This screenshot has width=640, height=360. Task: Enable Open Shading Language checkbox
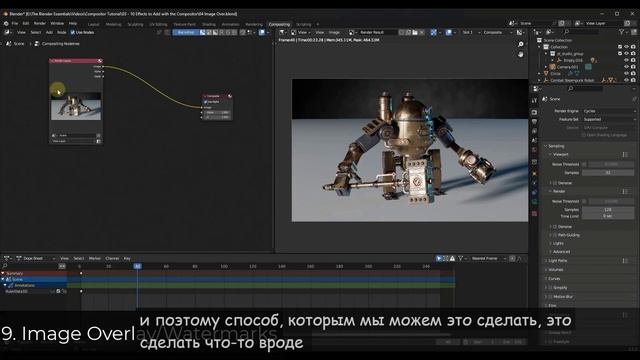[x=584, y=135]
